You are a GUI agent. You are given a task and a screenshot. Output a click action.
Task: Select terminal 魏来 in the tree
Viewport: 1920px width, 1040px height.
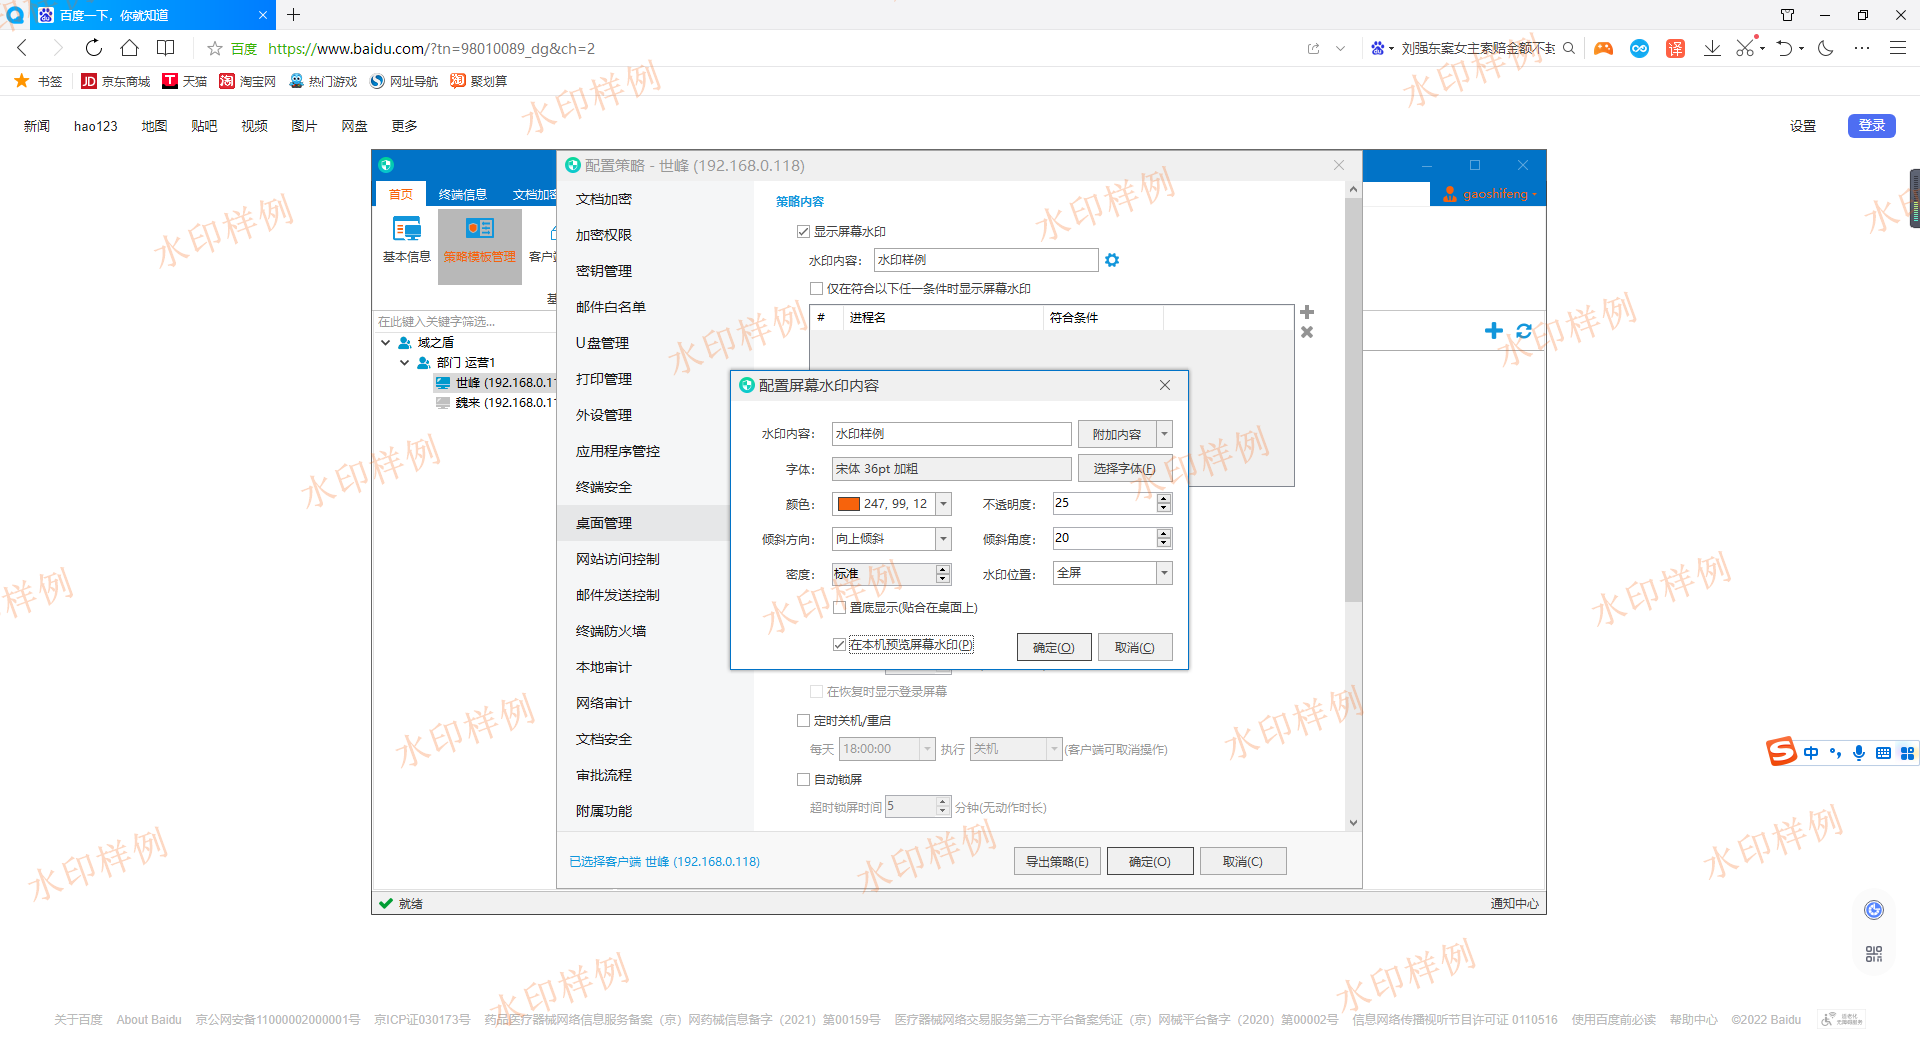pyautogui.click(x=495, y=403)
